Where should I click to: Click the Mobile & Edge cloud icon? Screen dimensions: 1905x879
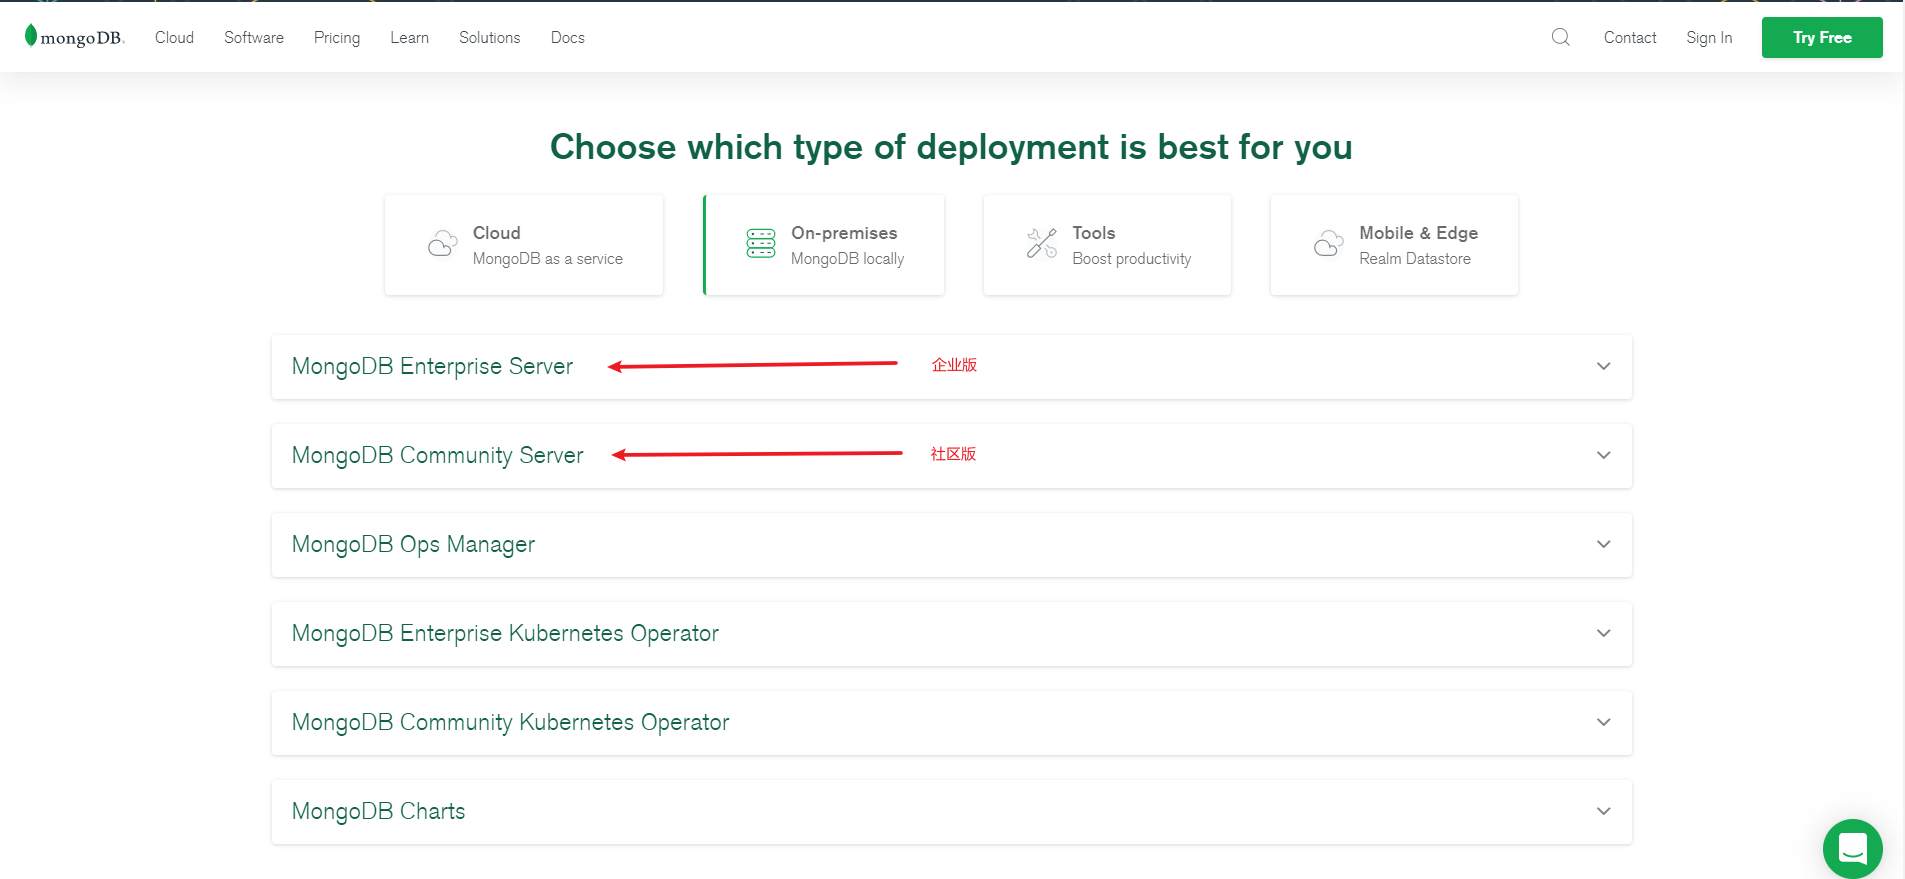pyautogui.click(x=1329, y=243)
